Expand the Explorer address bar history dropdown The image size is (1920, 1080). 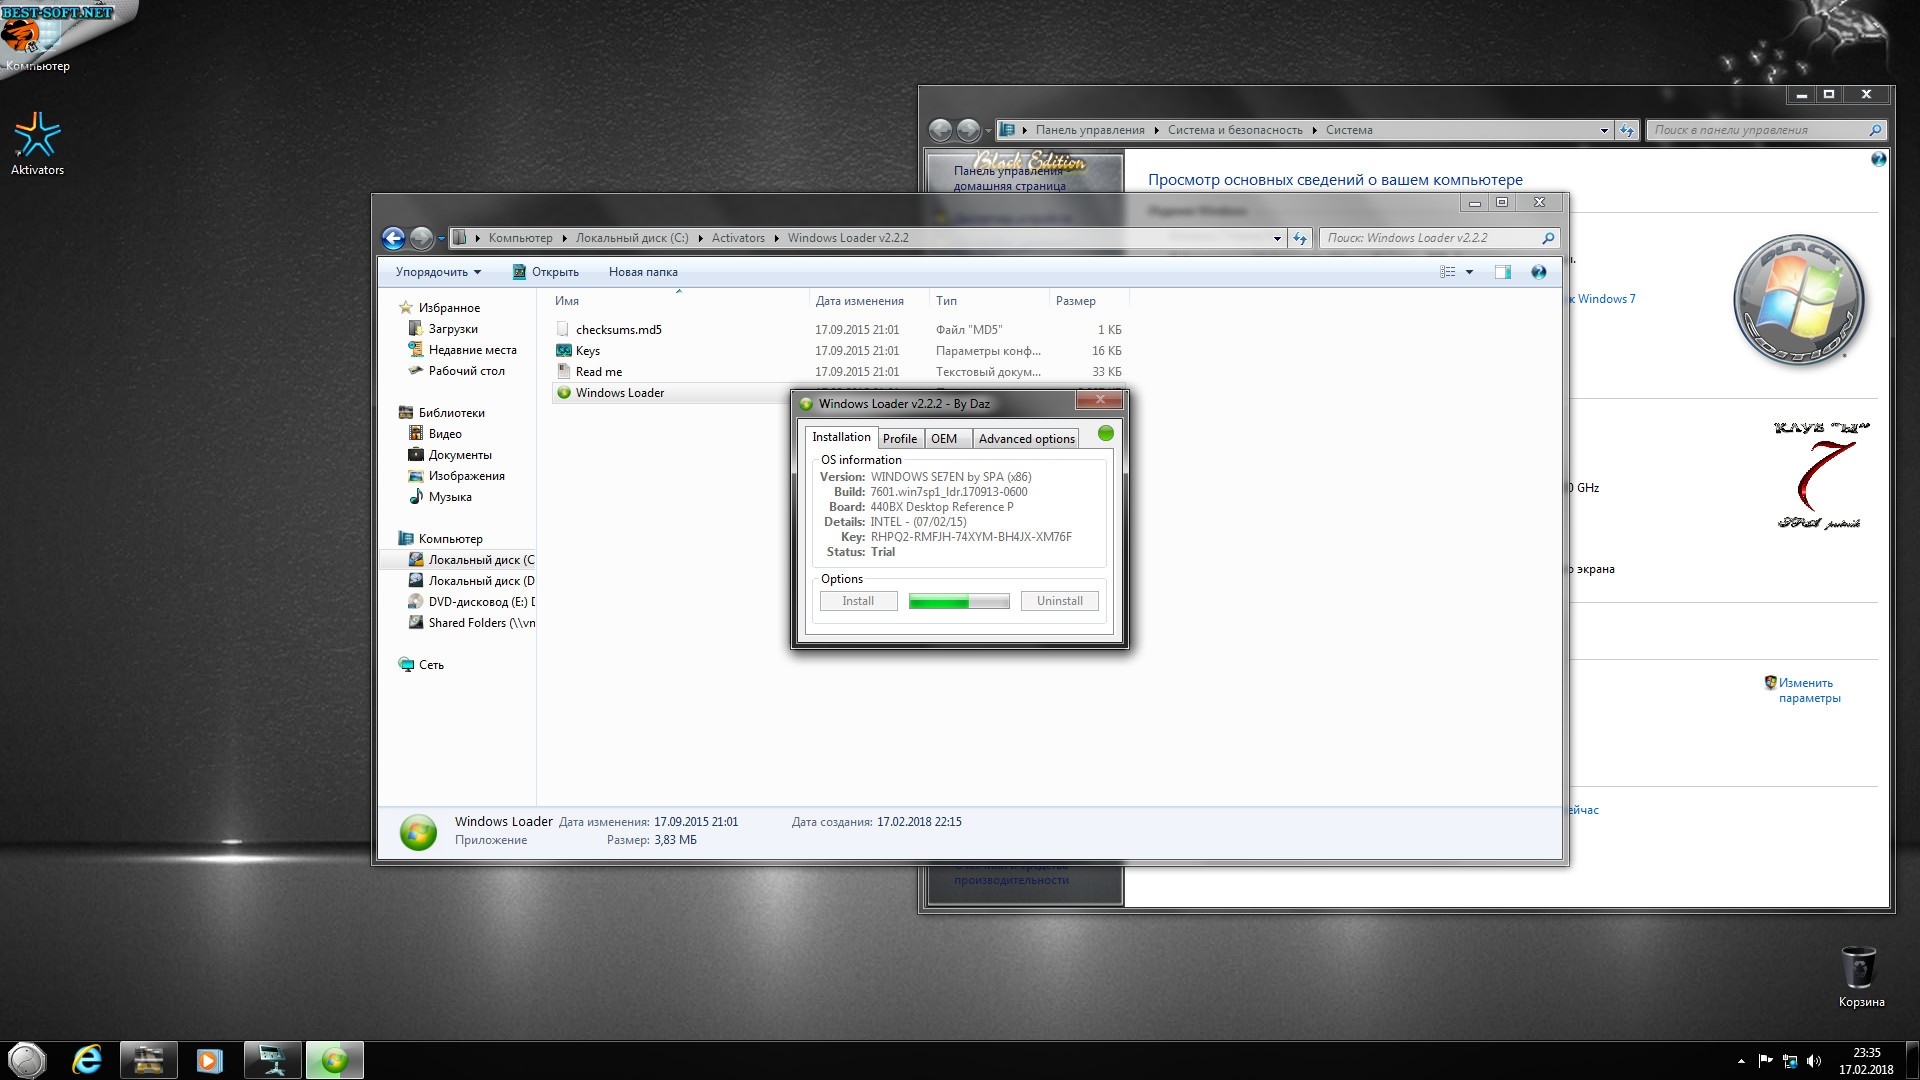pos(1277,238)
